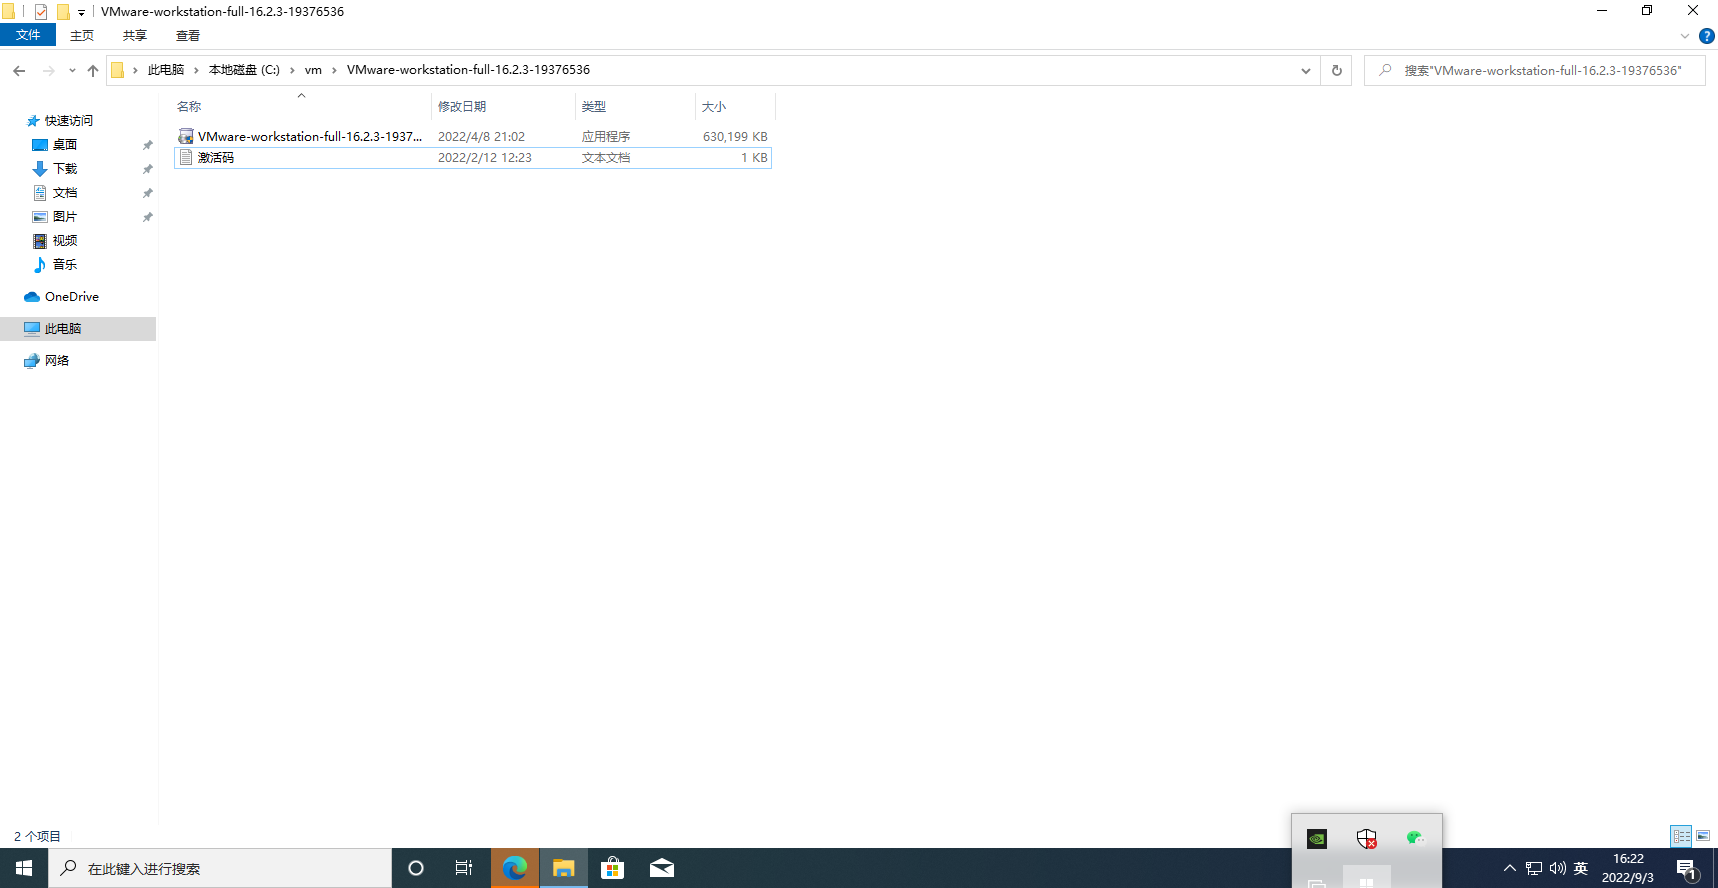
Task: Launch Microsoft Edge from taskbar
Action: [x=515, y=868]
